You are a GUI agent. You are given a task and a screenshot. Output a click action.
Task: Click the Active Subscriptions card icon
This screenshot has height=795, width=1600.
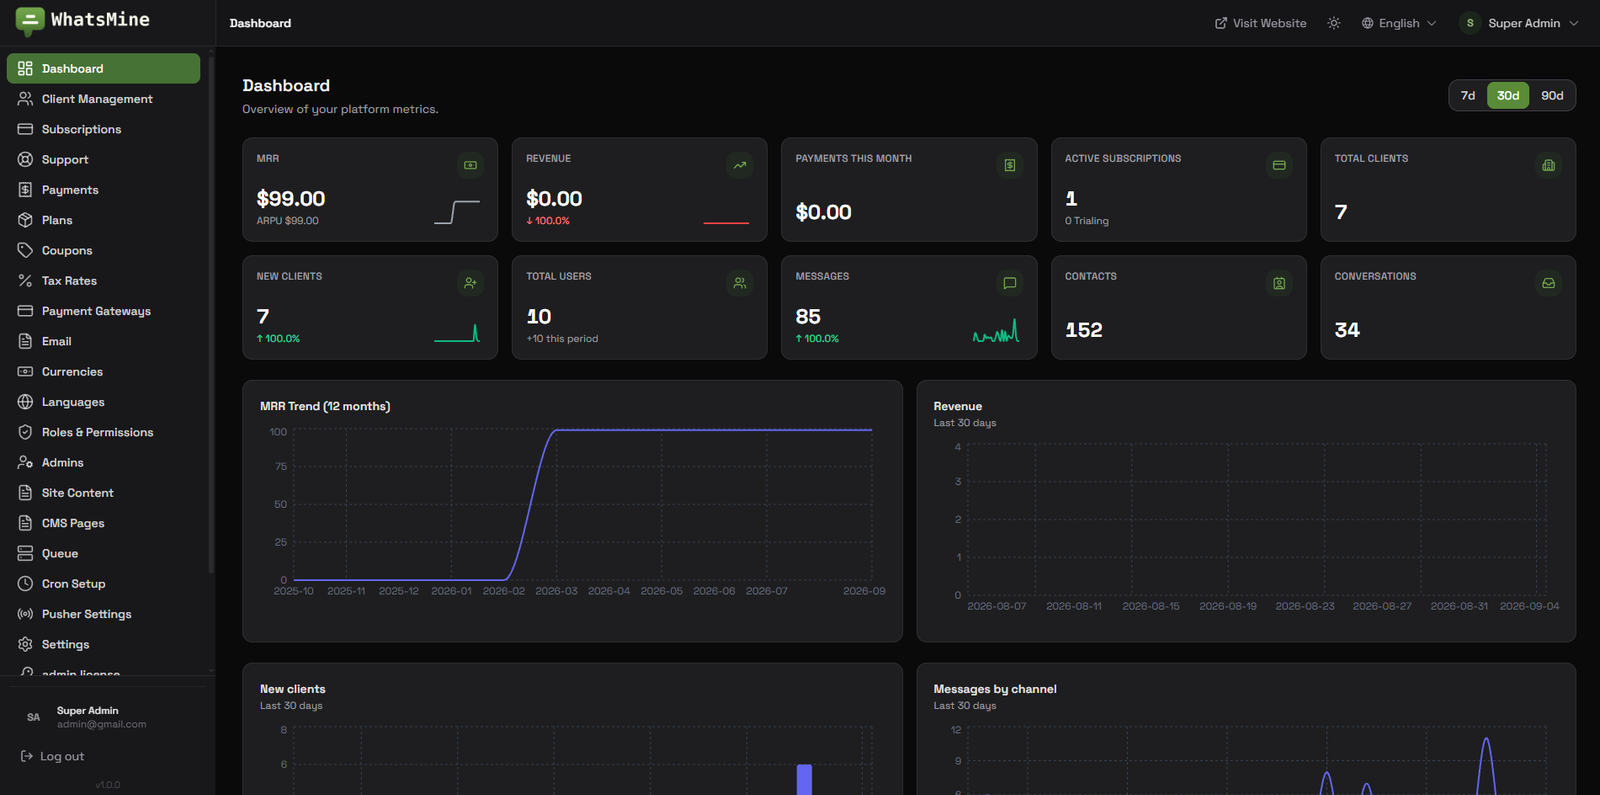coord(1279,165)
